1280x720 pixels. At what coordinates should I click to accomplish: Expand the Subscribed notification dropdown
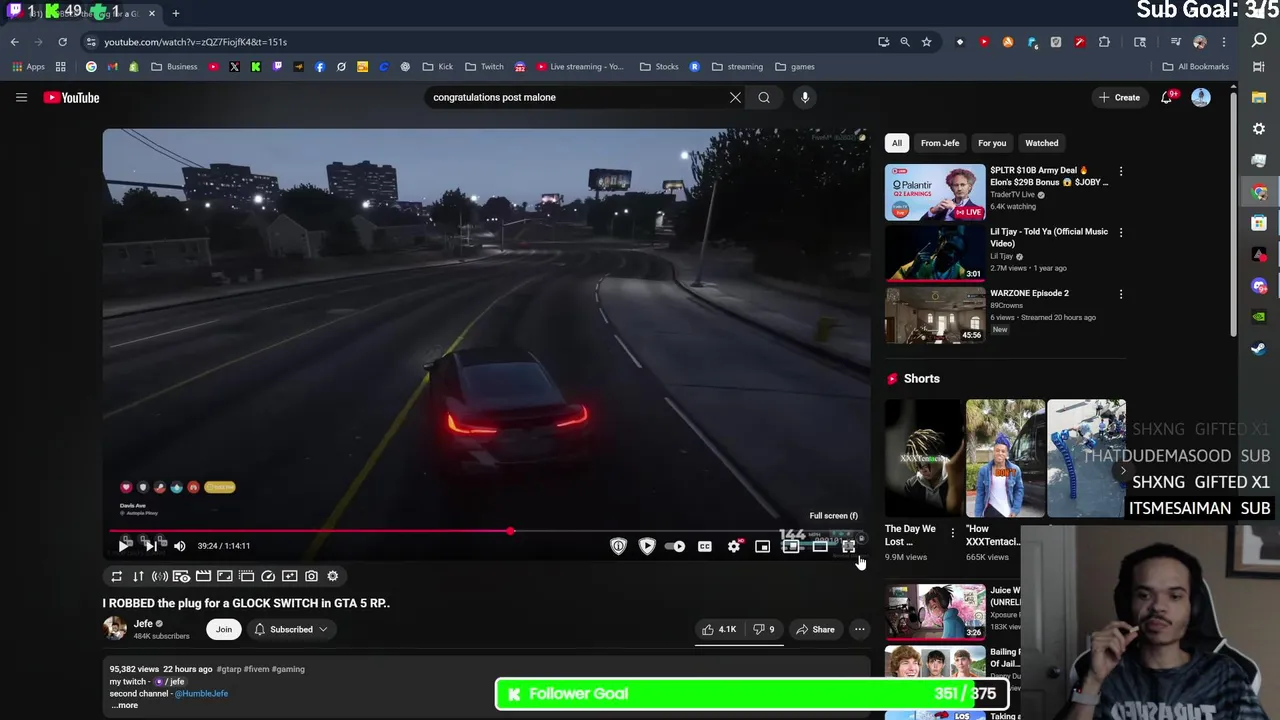tap(291, 629)
